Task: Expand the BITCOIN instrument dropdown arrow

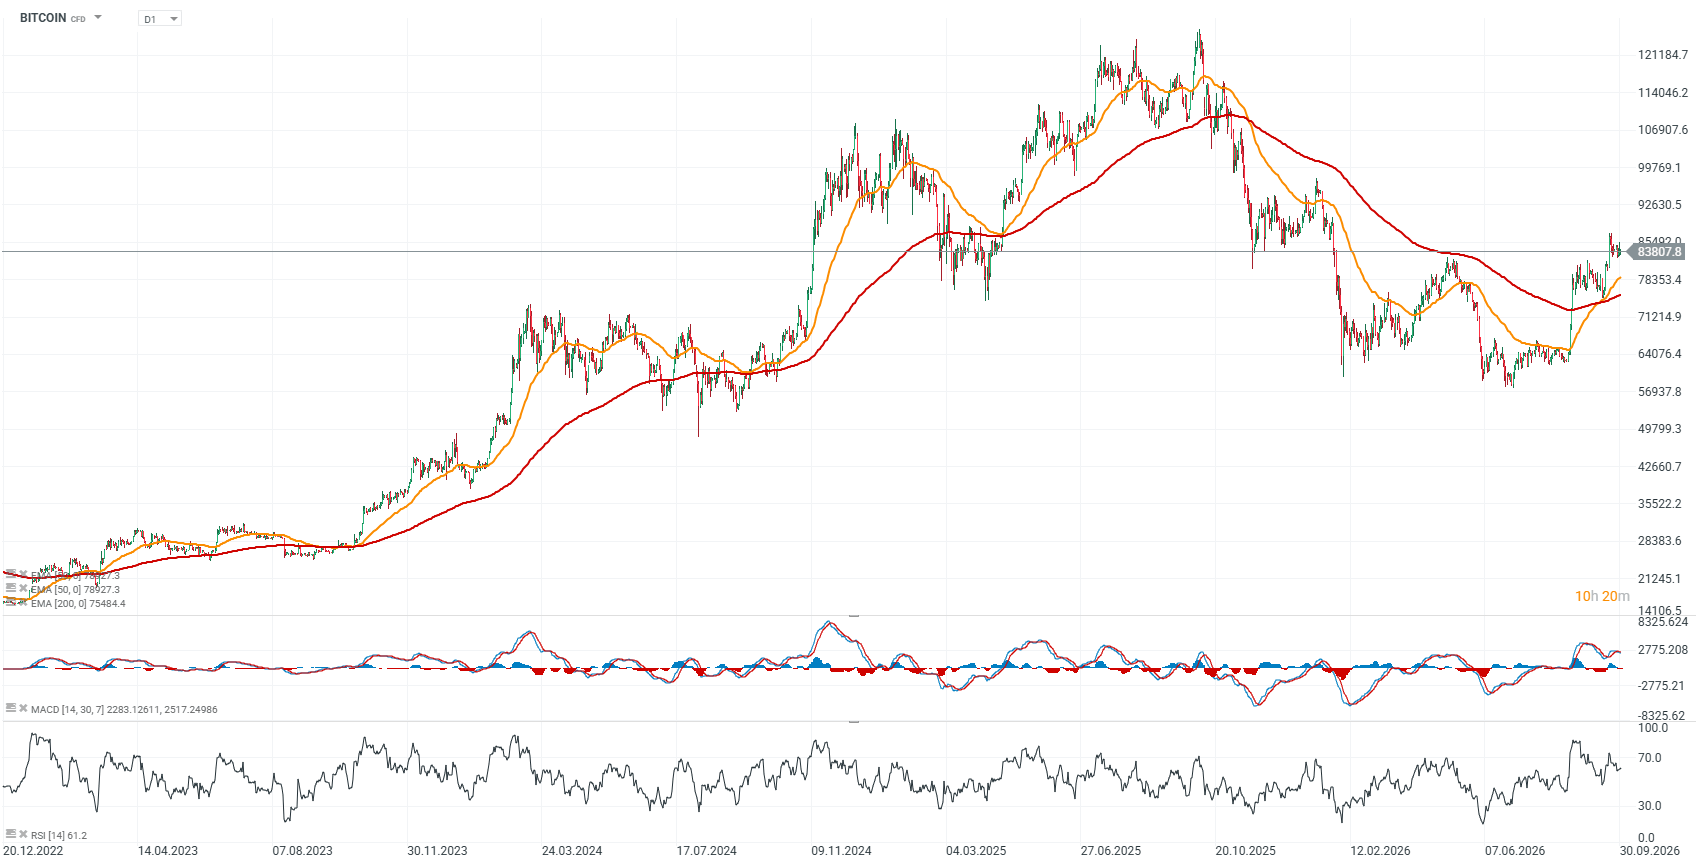Action: coord(98,17)
